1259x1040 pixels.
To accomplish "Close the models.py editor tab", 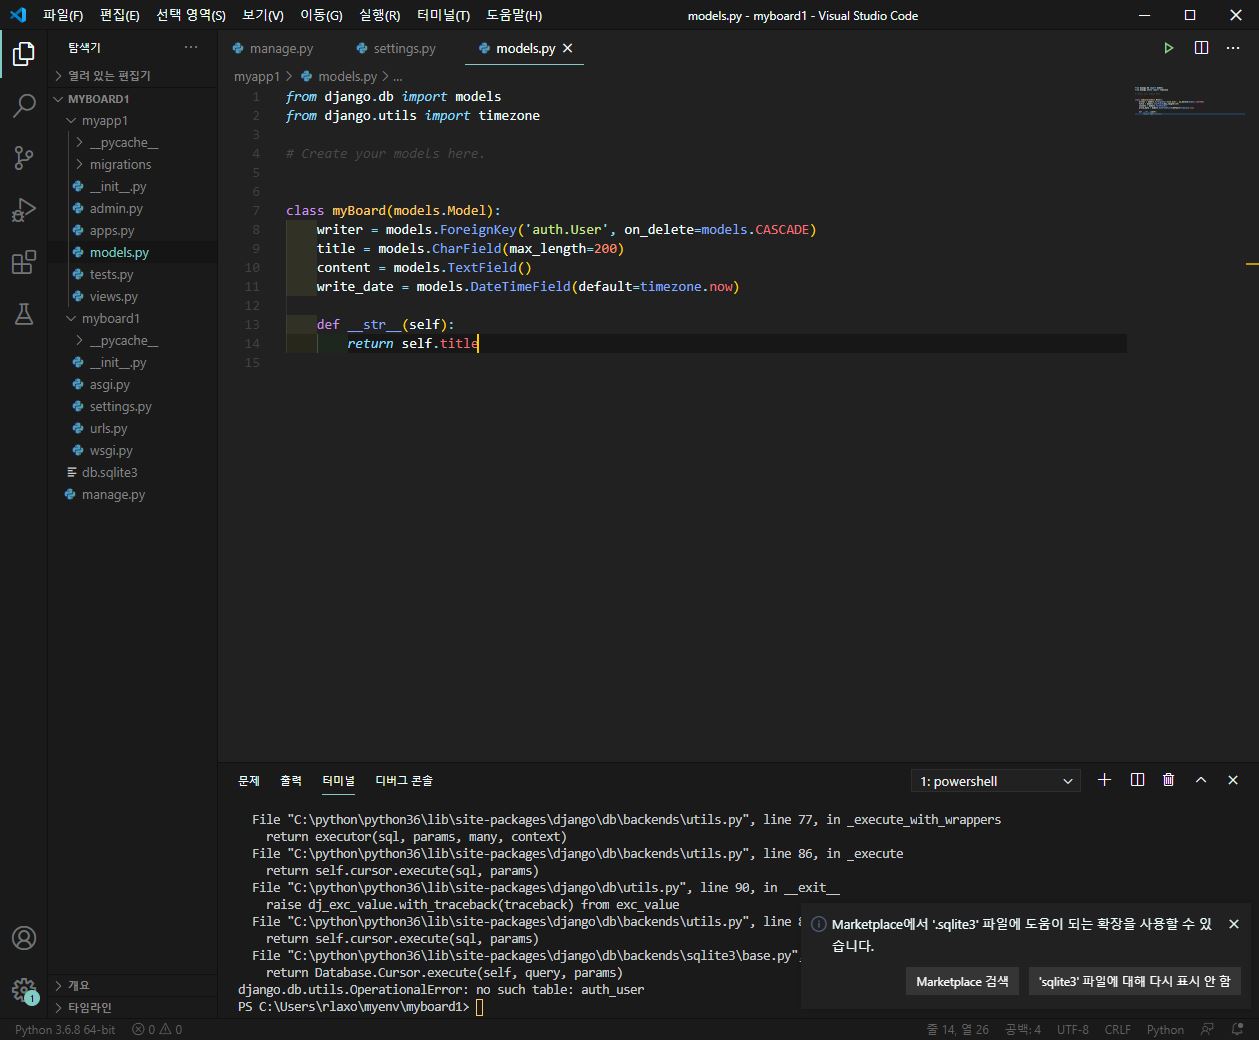I will (x=568, y=48).
